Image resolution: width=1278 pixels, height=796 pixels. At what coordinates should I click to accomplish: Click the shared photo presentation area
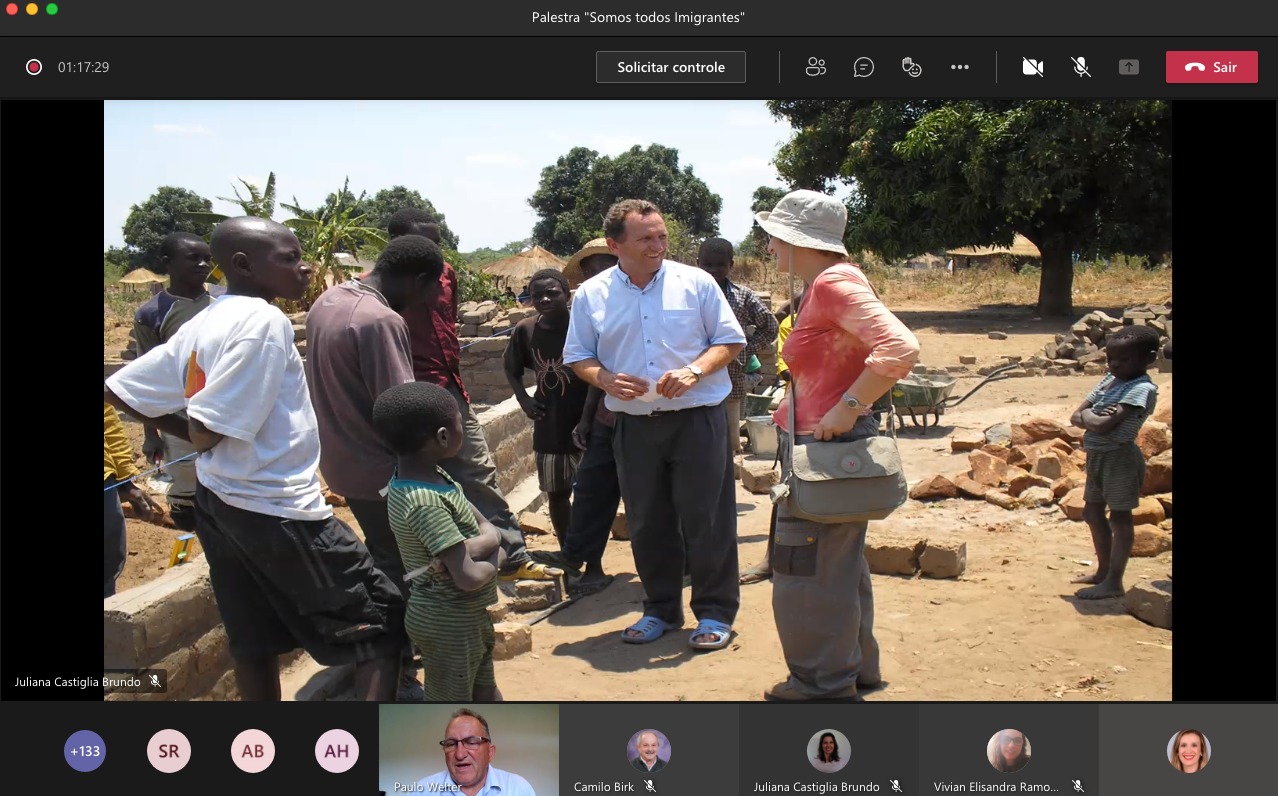tap(638, 400)
